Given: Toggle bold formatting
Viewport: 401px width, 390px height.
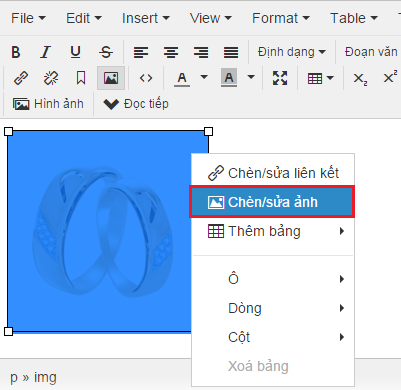Looking at the screenshot, I should (x=16, y=52).
